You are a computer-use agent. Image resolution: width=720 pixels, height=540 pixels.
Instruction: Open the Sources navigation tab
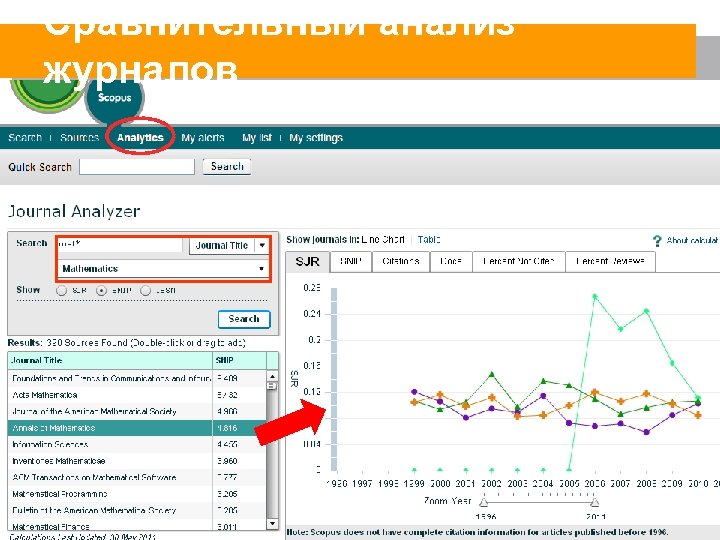coord(79,138)
